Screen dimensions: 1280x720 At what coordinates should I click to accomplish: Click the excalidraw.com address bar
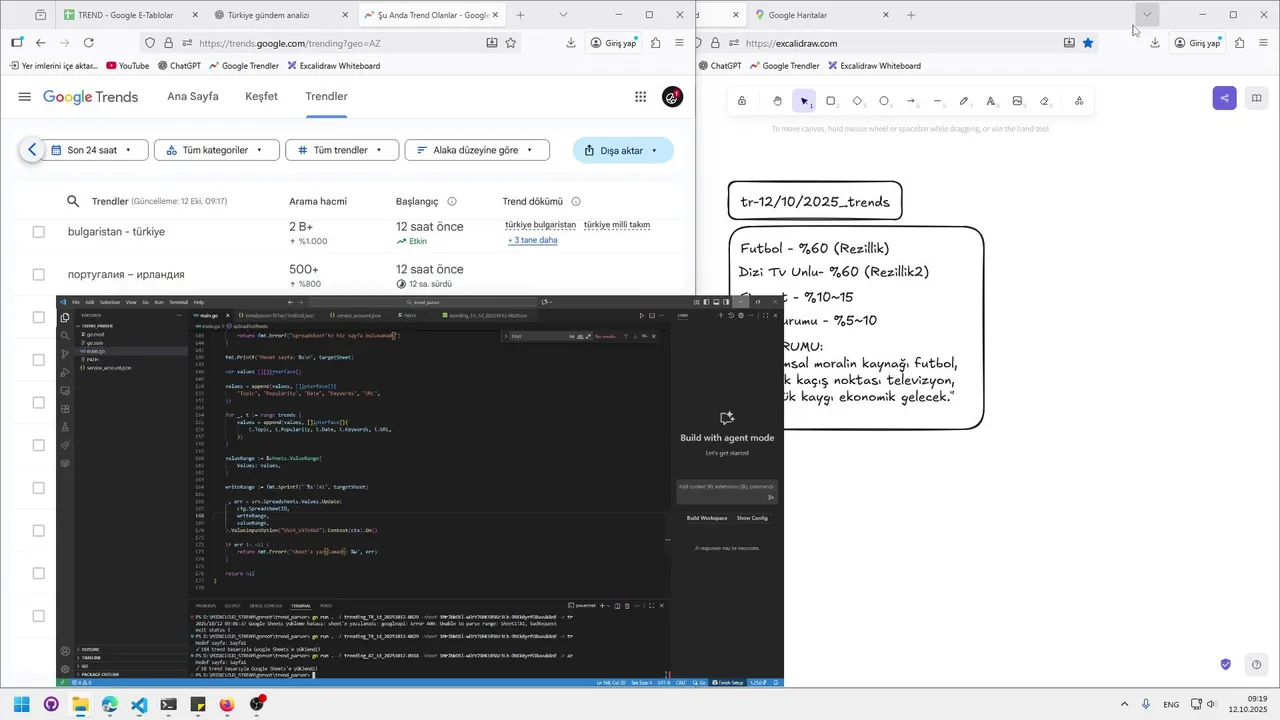point(900,43)
